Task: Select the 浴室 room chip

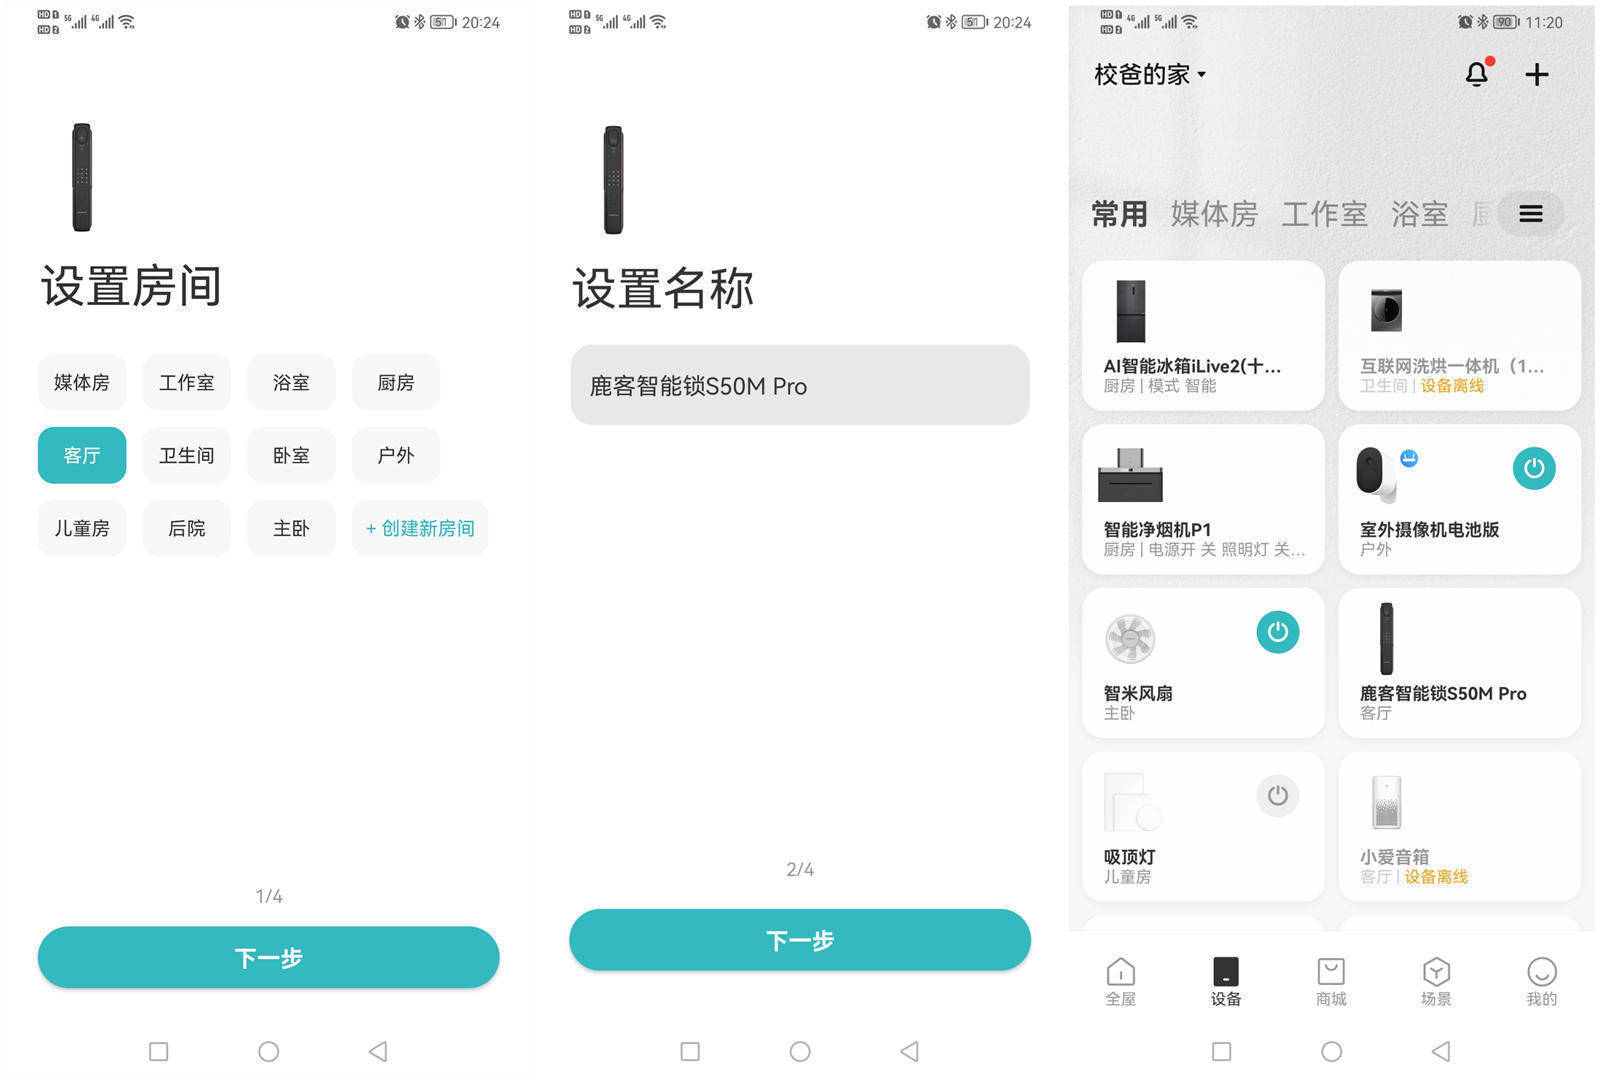Action: (291, 382)
